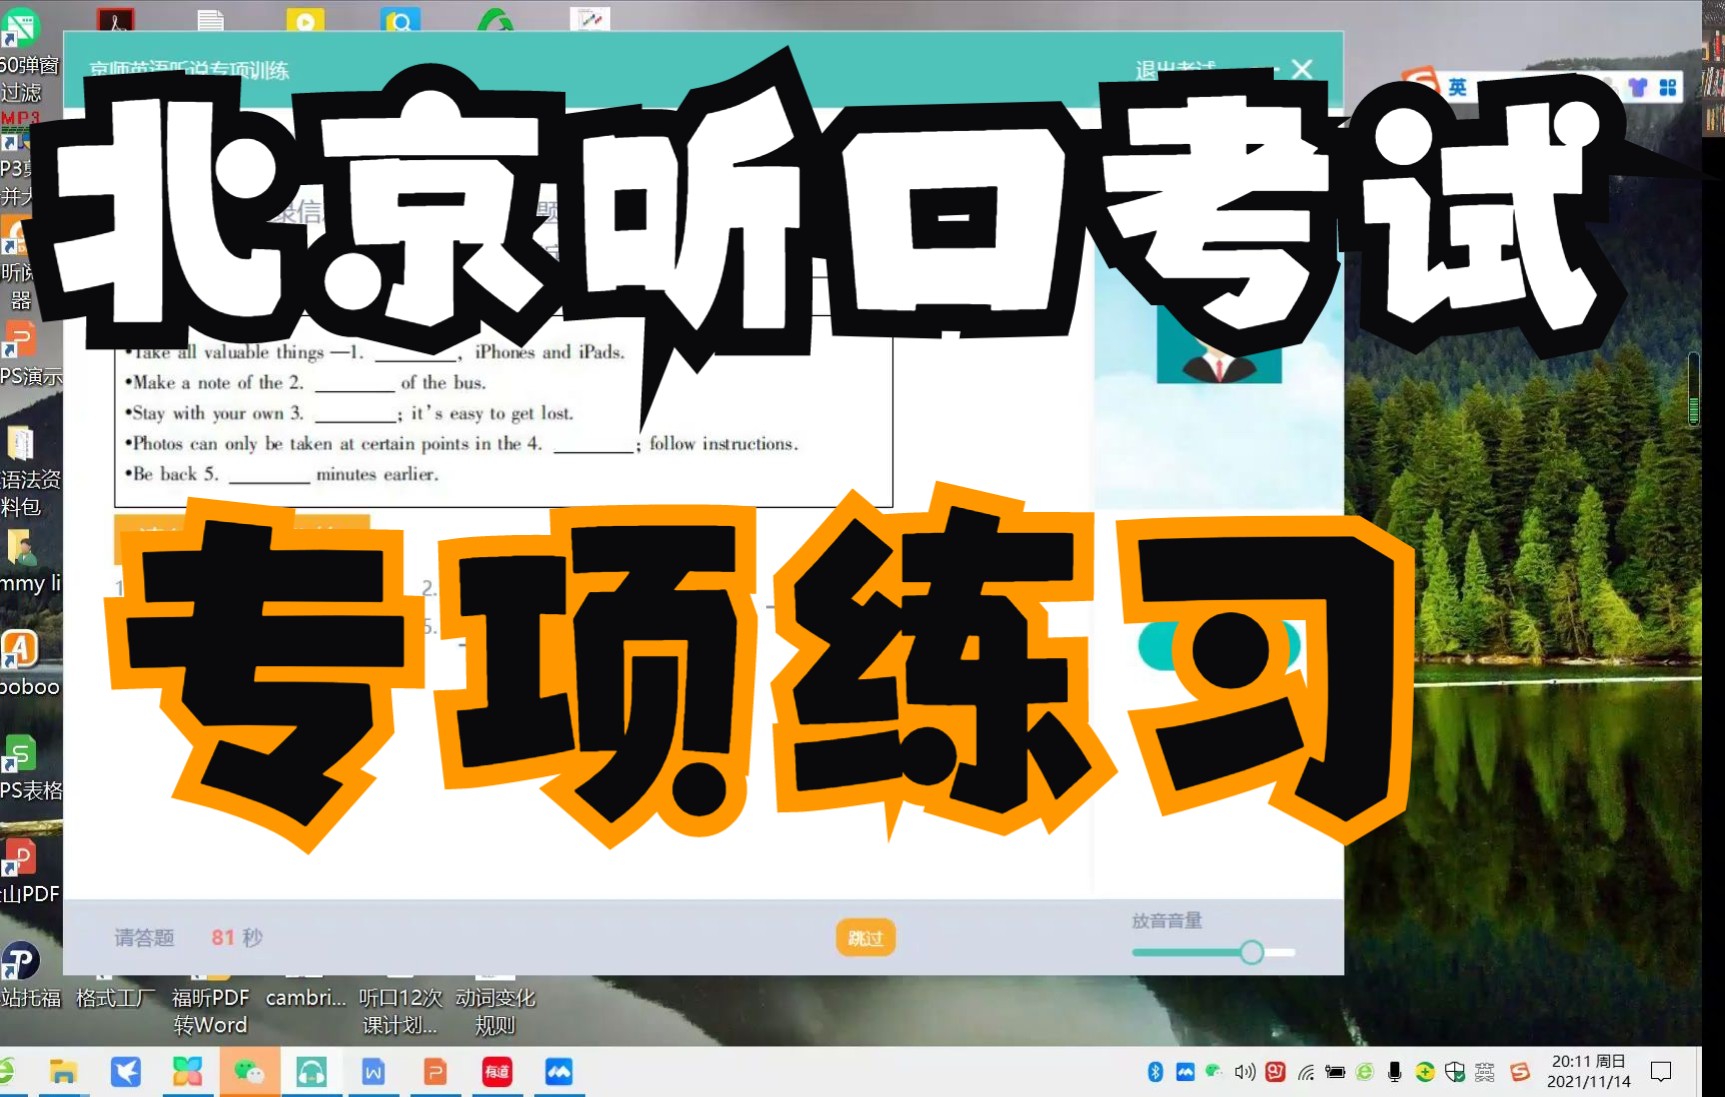Screen dimensions: 1725x1097
Task: Open the notification center icon
Action: (x=1661, y=1072)
